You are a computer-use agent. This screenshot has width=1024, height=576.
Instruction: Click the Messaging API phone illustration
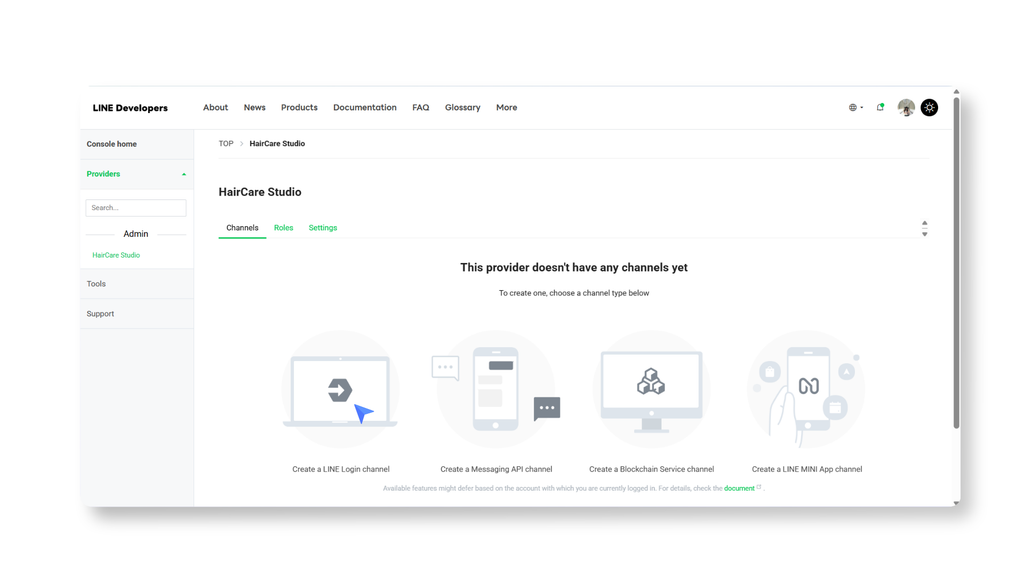coord(496,389)
